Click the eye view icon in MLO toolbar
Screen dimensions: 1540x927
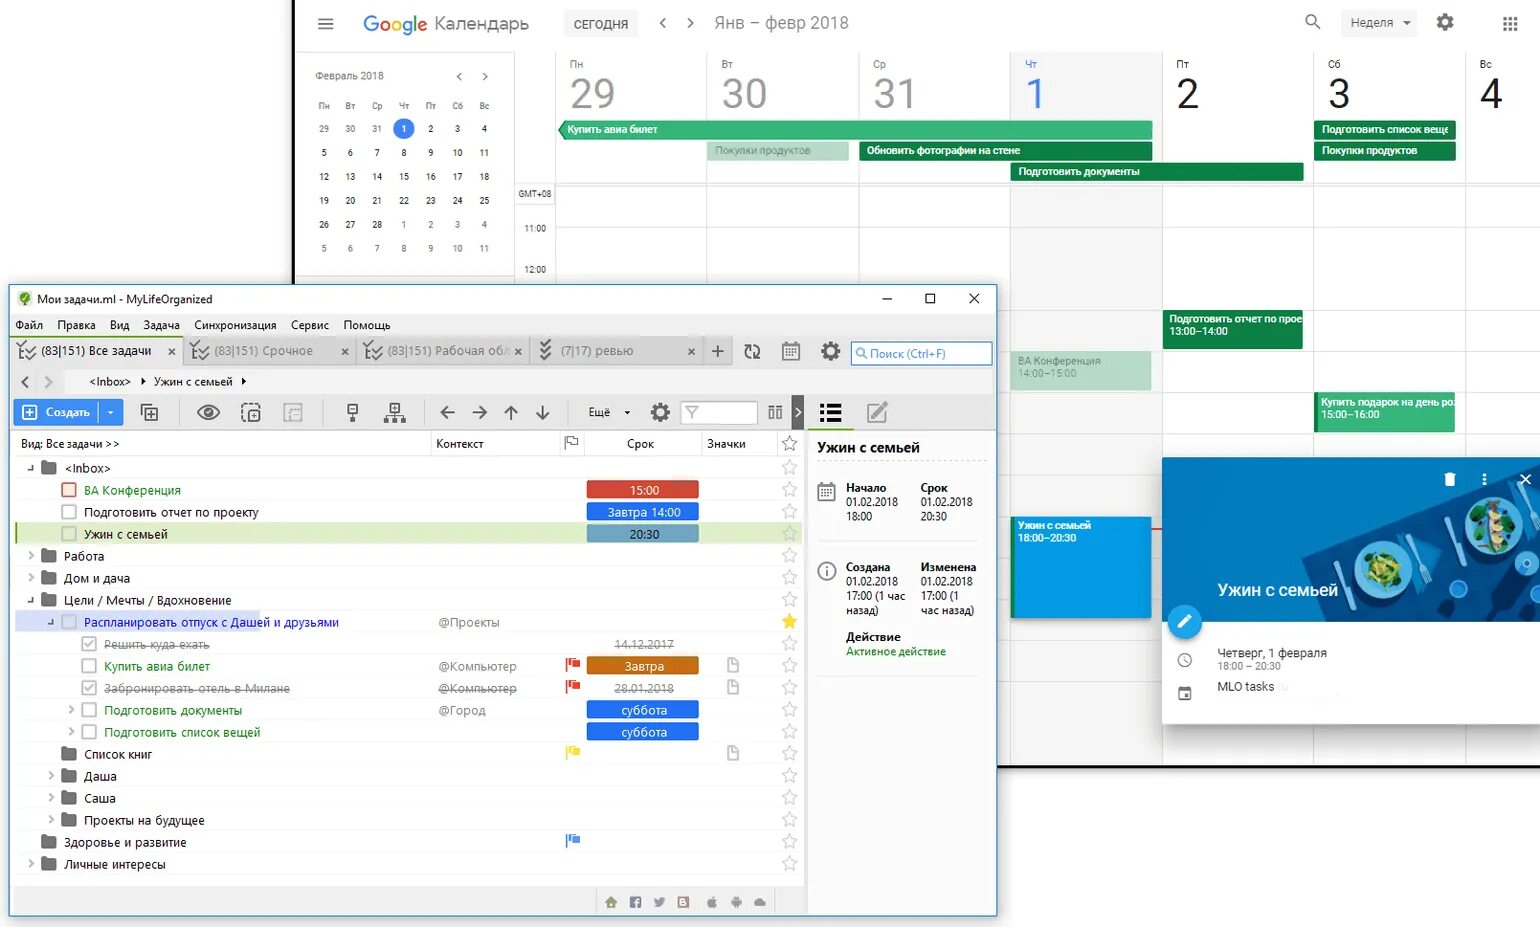pos(208,412)
